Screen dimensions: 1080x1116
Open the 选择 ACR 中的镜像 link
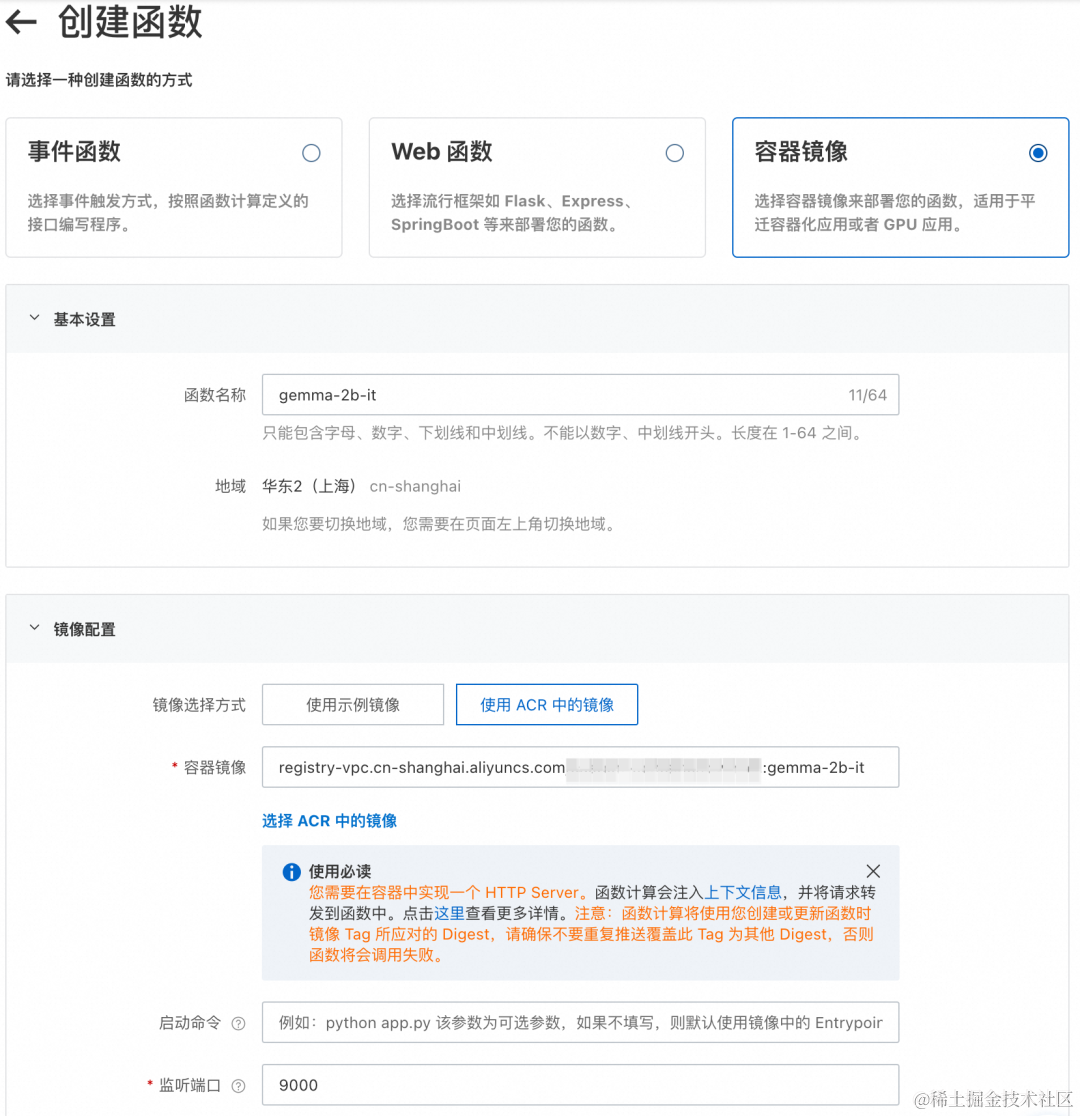(x=329, y=820)
